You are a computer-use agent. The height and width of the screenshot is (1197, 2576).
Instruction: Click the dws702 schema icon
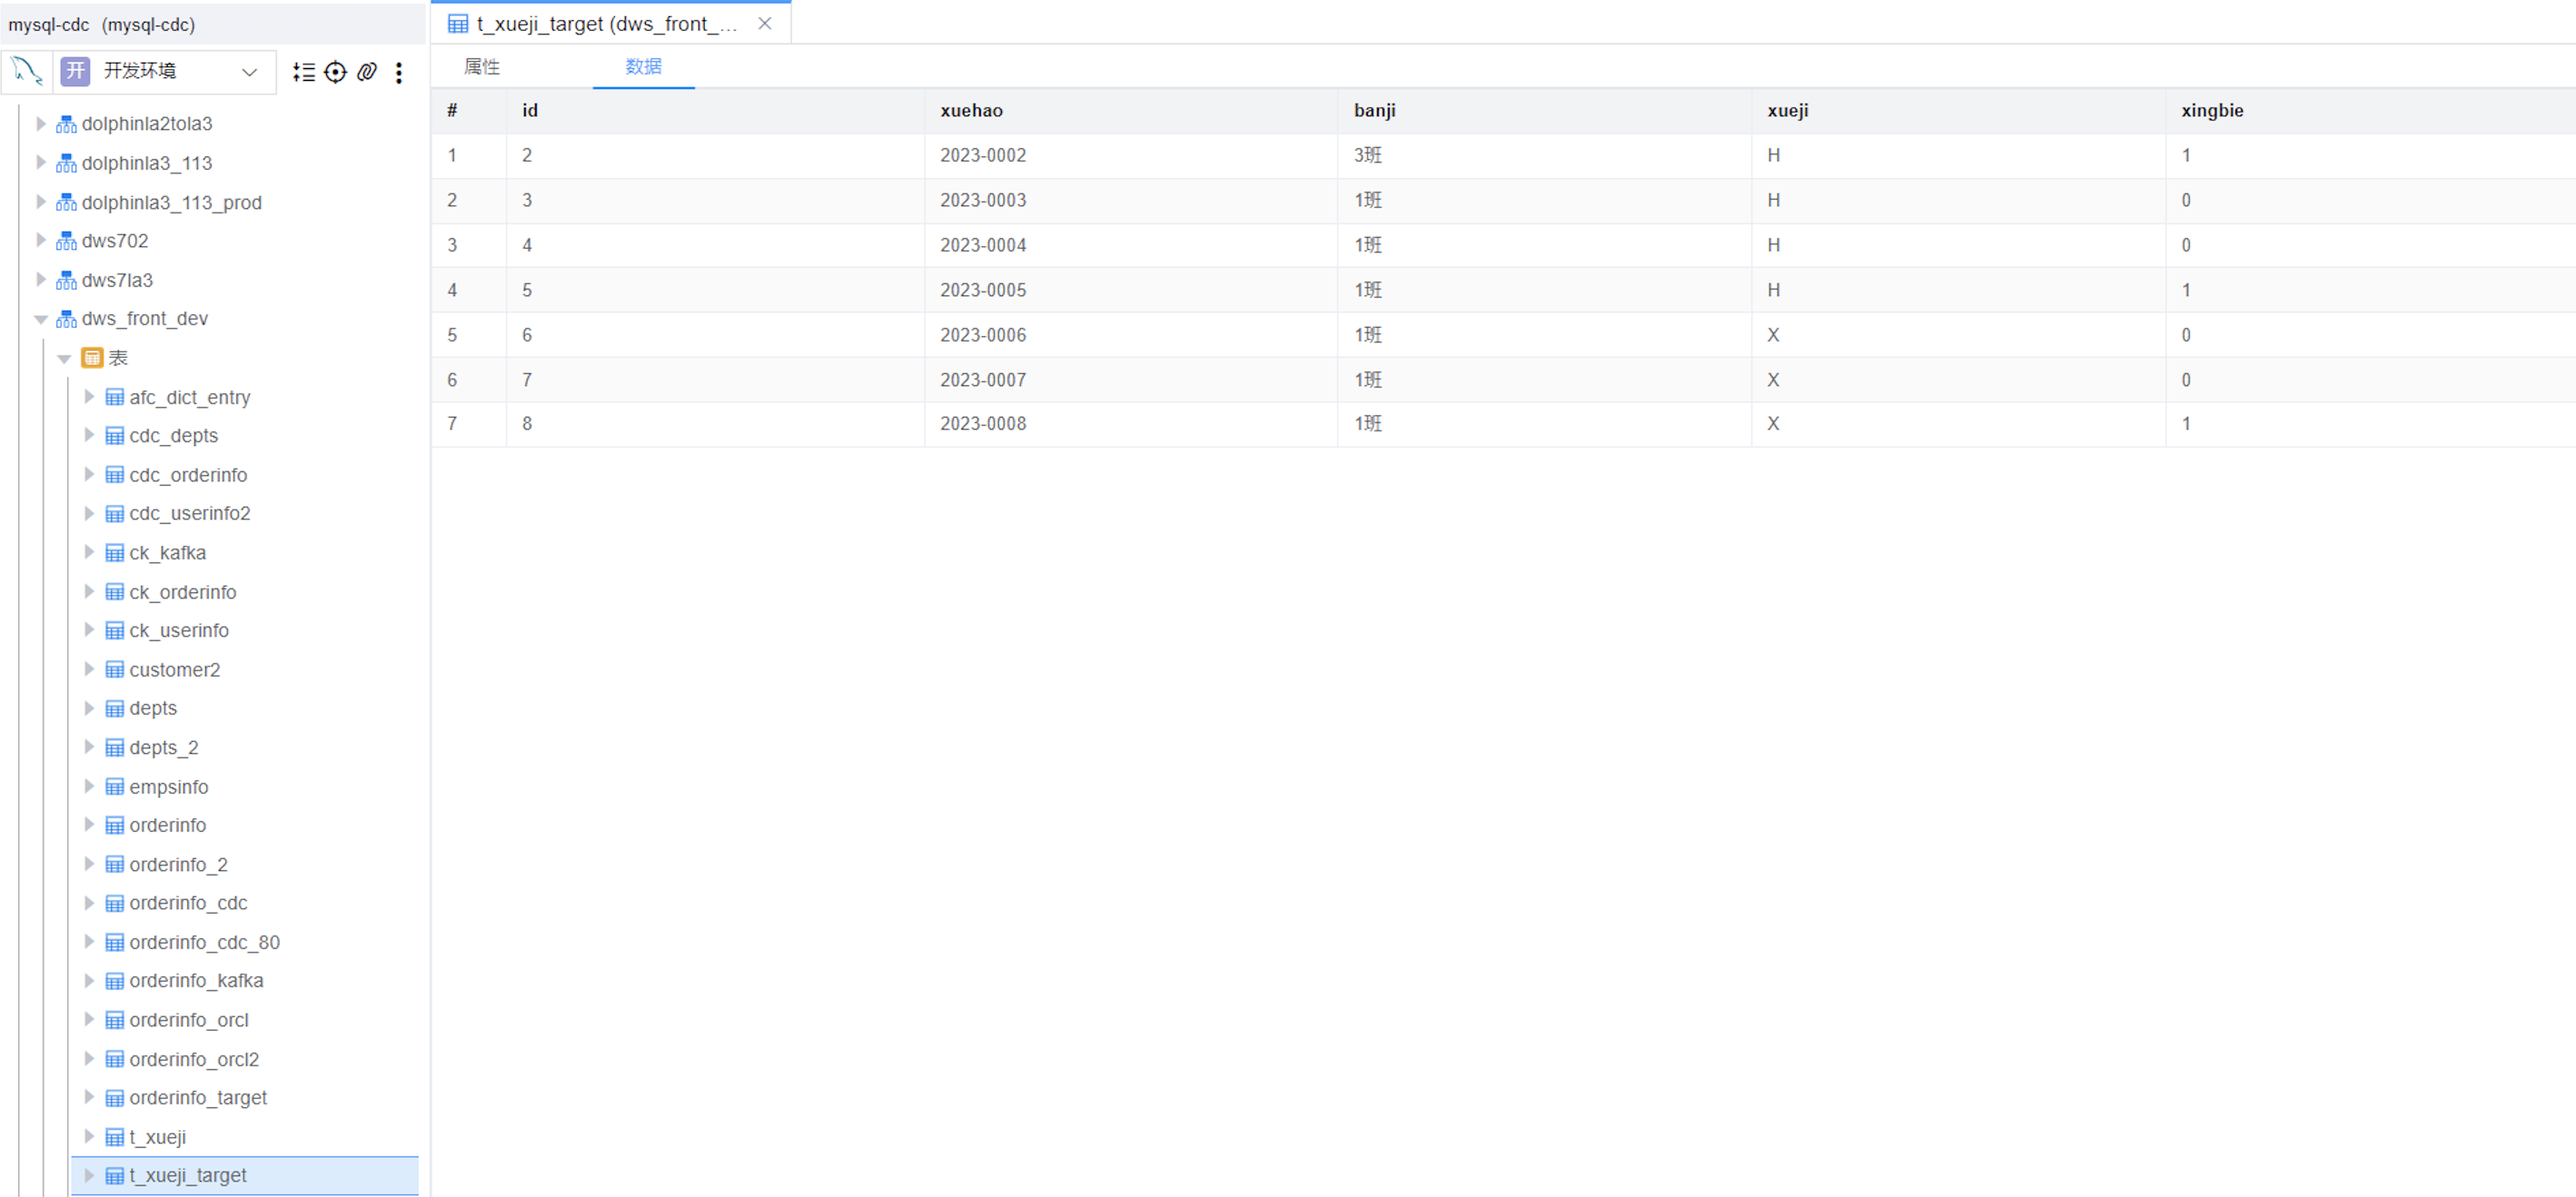pos(66,241)
